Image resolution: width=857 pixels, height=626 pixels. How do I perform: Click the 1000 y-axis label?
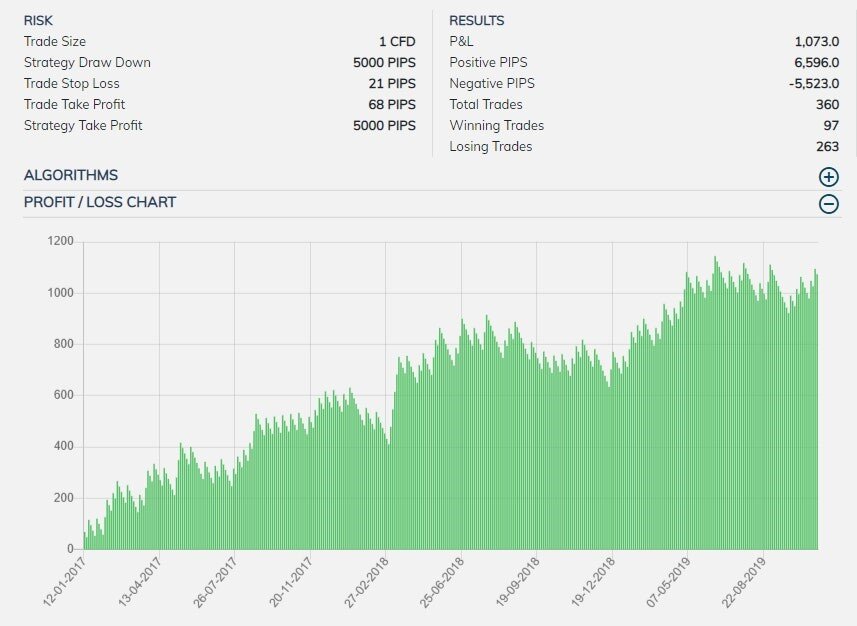(x=60, y=293)
